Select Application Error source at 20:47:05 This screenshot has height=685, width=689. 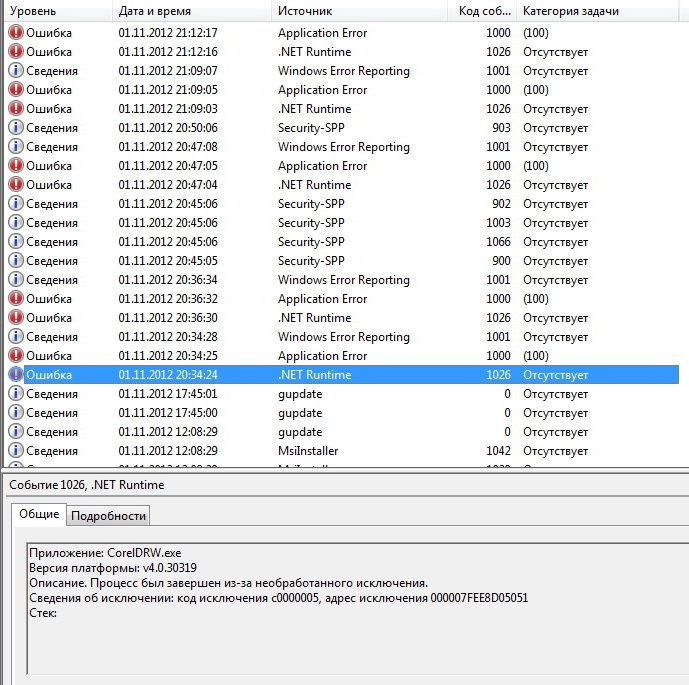(x=322, y=166)
